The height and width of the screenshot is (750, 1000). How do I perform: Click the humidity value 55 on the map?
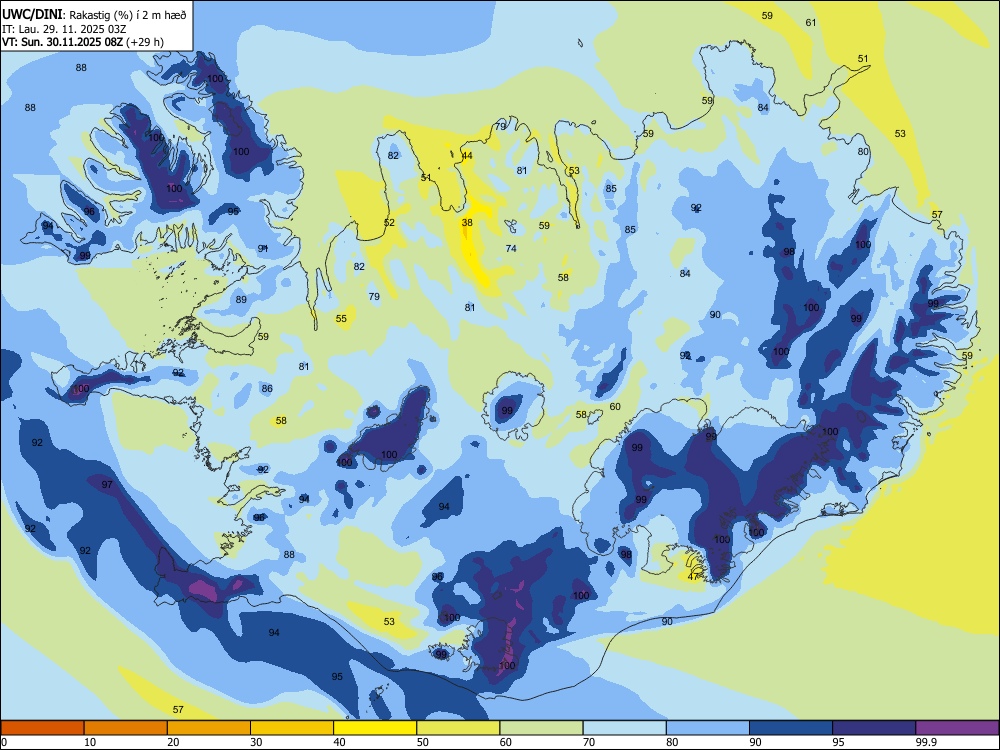coord(341,318)
